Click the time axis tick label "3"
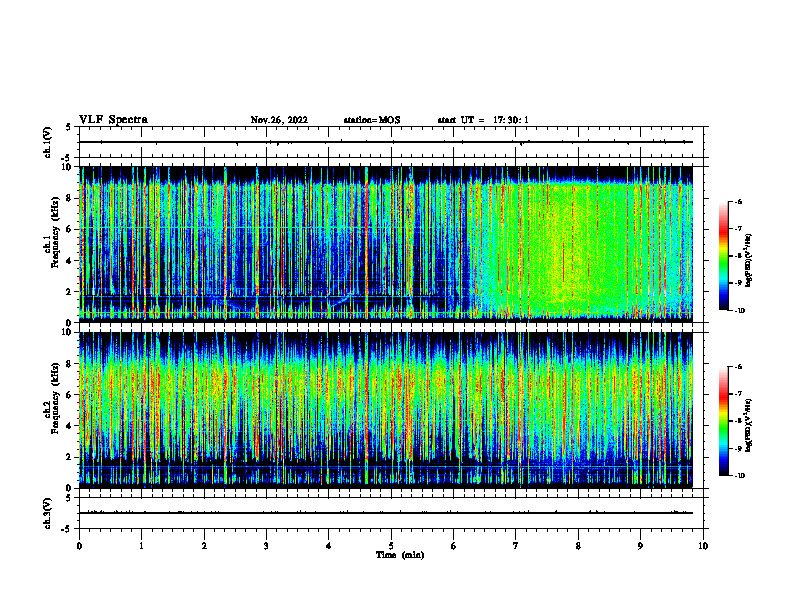This screenshot has height=612, width=792. click(x=266, y=546)
